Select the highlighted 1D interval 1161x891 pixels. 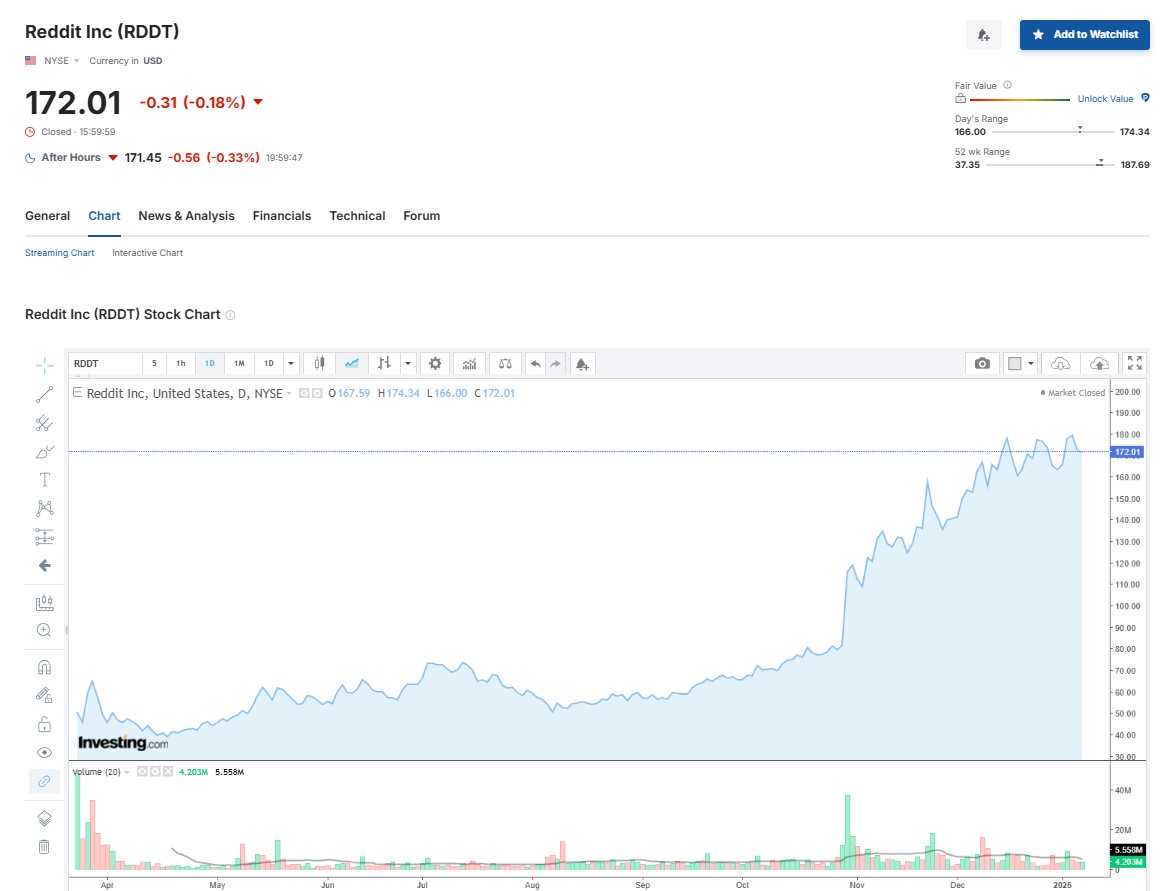pyautogui.click(x=210, y=364)
